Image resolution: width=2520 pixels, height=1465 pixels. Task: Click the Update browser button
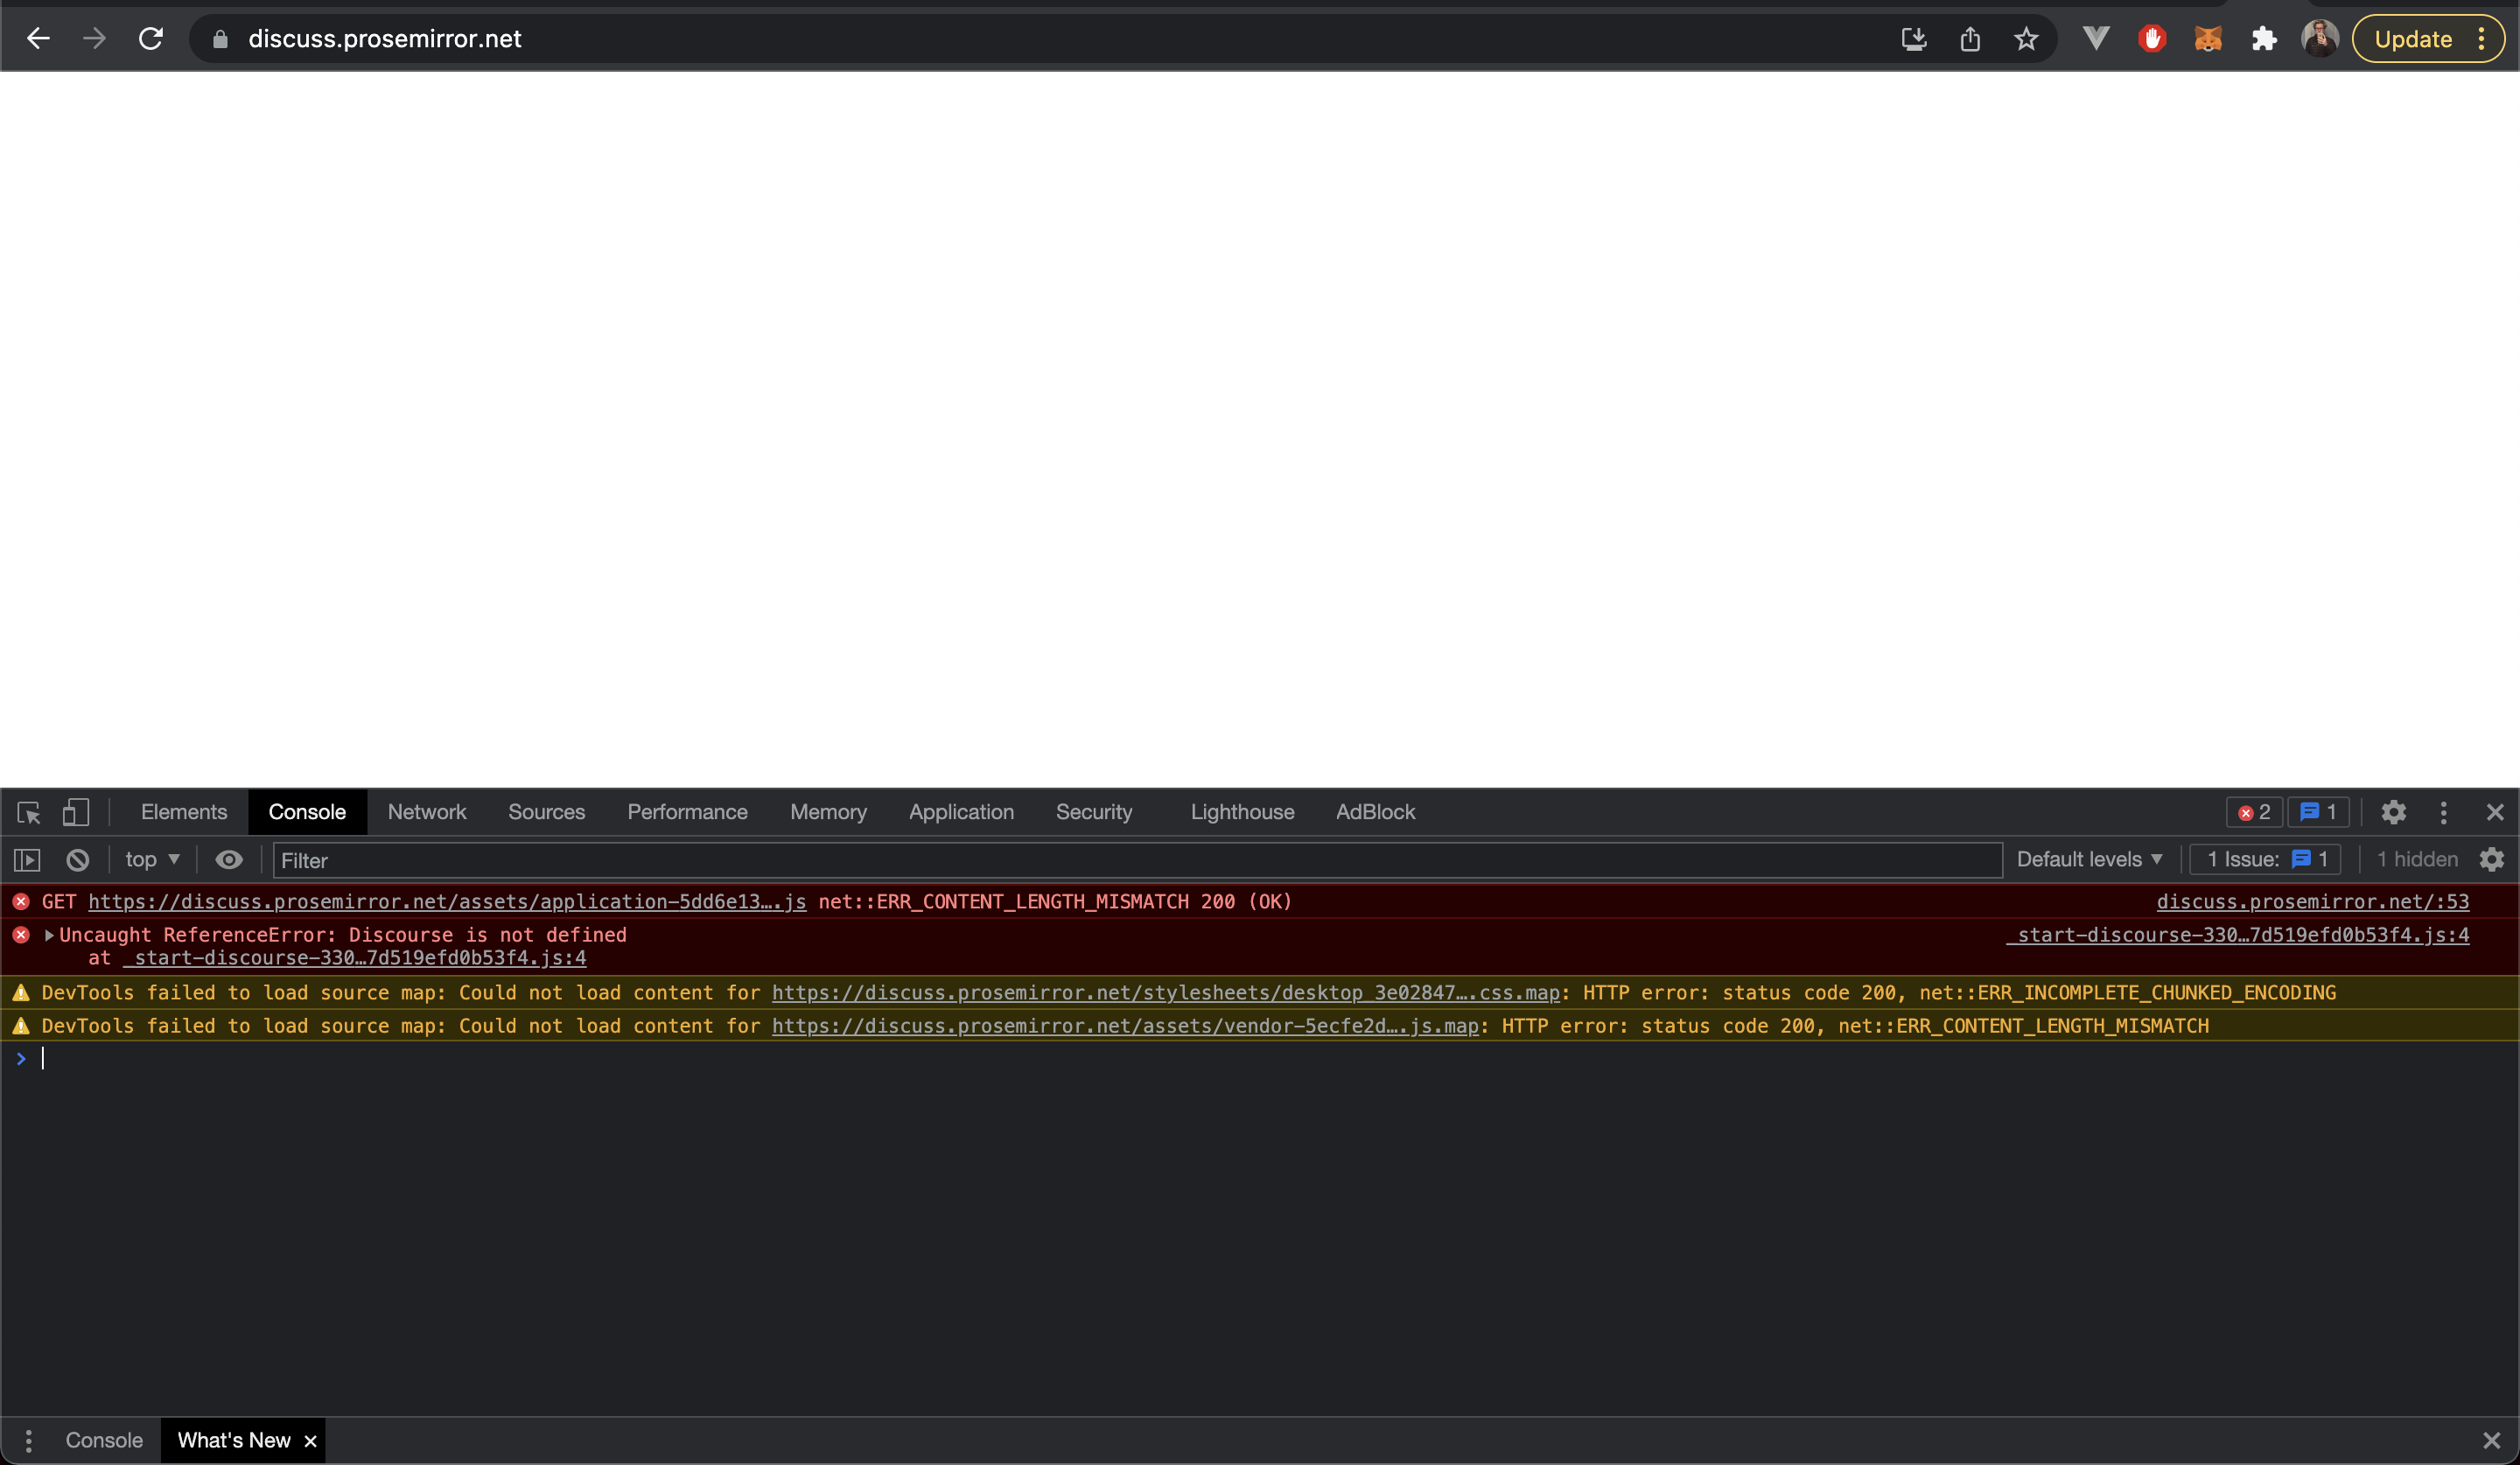[x=2413, y=38]
